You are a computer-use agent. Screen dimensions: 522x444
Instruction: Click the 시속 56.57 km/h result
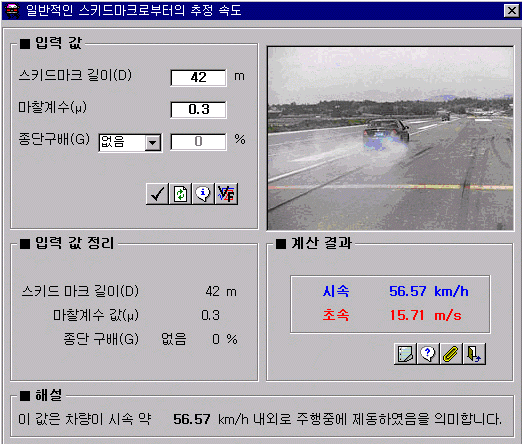(x=396, y=292)
